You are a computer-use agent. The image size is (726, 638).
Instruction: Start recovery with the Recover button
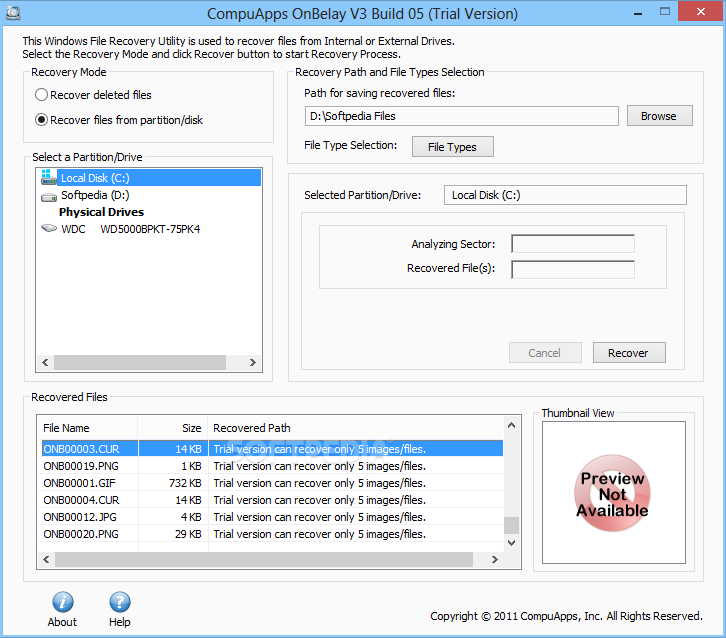click(629, 353)
